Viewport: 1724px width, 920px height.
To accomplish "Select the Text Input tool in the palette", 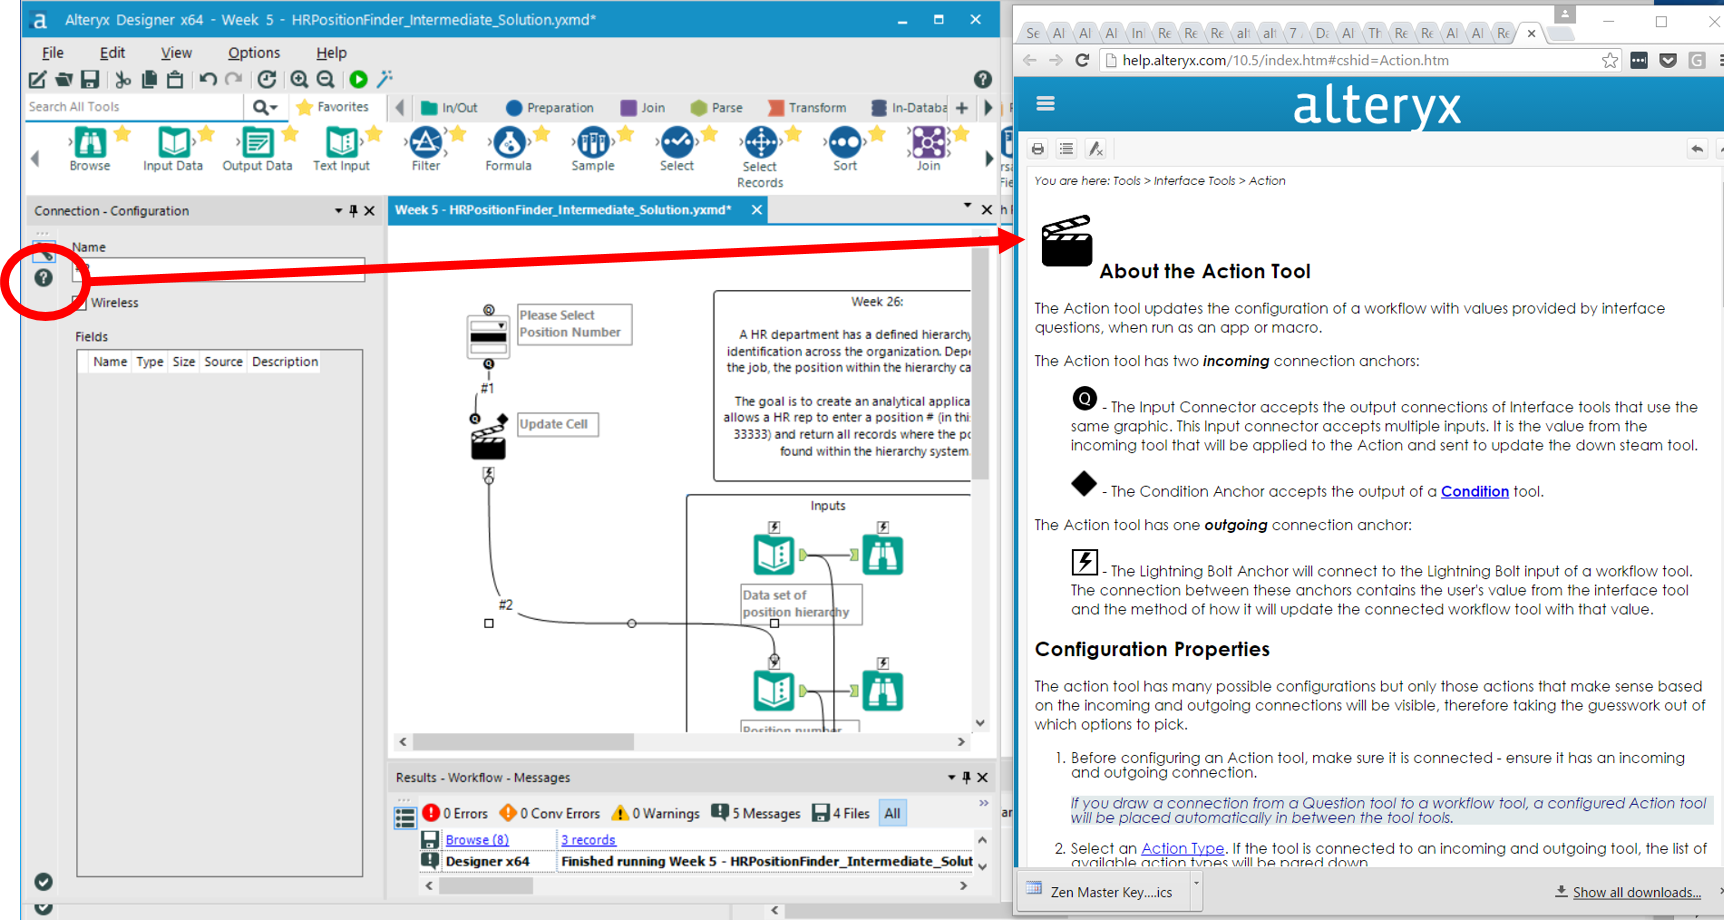I will click(x=341, y=150).
